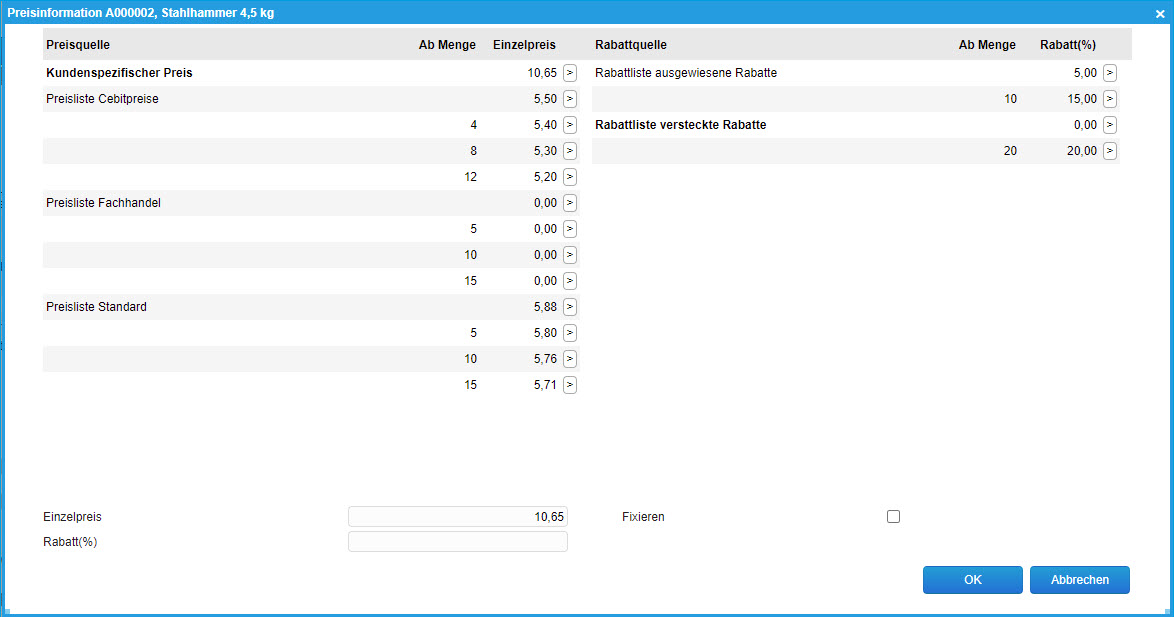1174x617 pixels.
Task: Apply the 20,00 discount arrow button
Action: click(x=1110, y=151)
